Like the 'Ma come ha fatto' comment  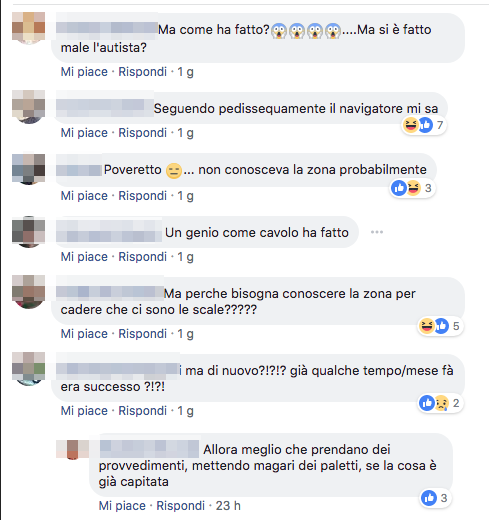click(x=84, y=72)
